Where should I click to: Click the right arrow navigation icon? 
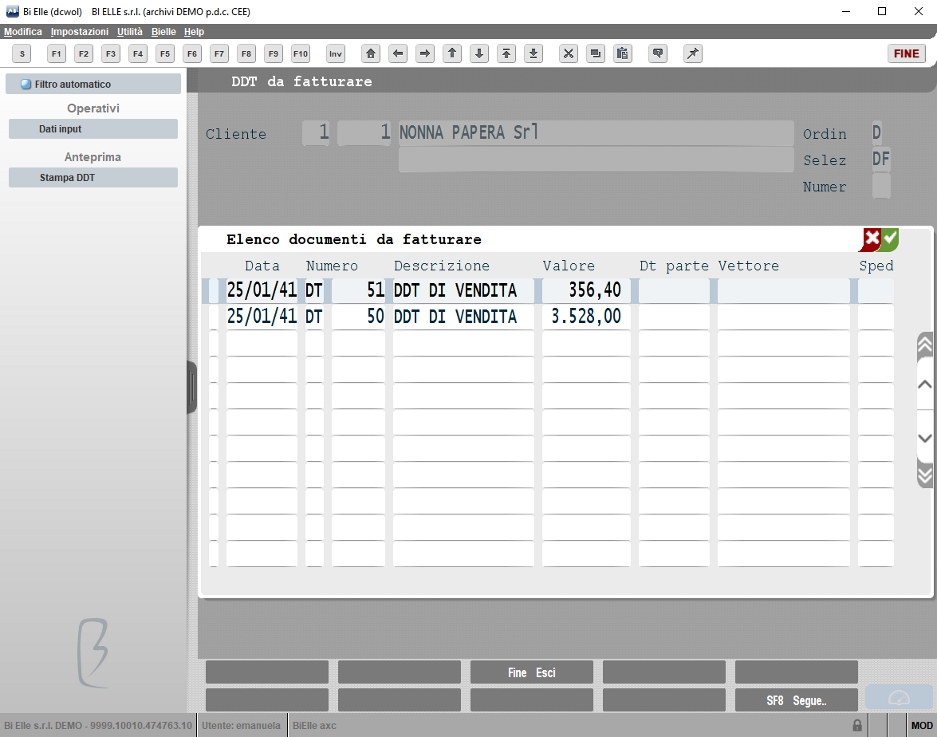(425, 54)
